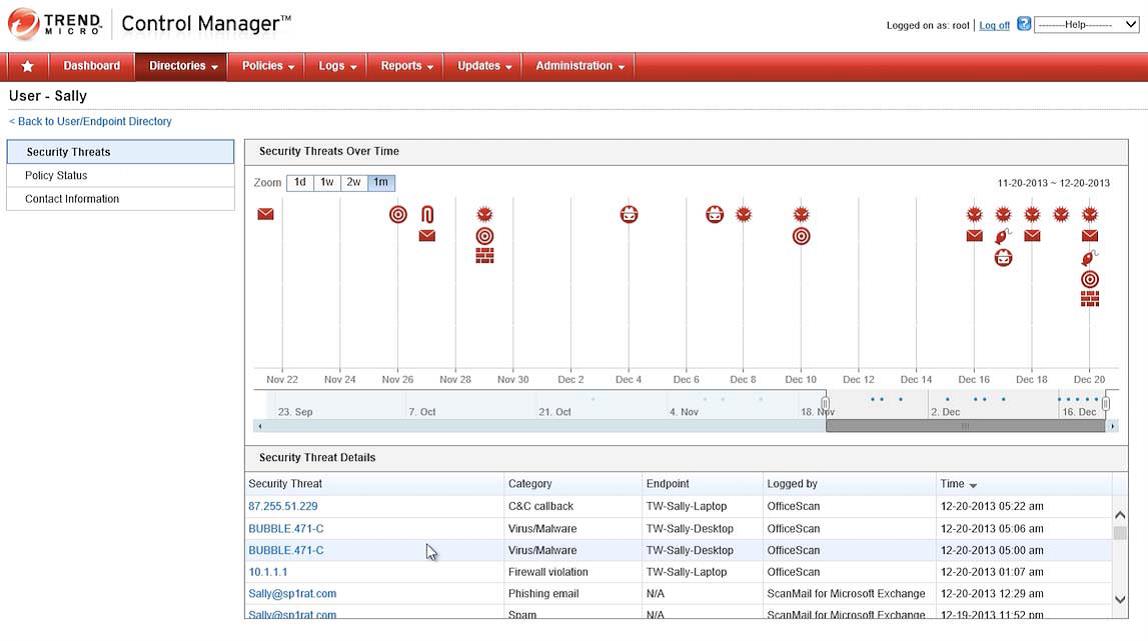This screenshot has width=1148, height=641.
Task: Select the malware bug icon at Dec 20
Action: click(1090, 214)
